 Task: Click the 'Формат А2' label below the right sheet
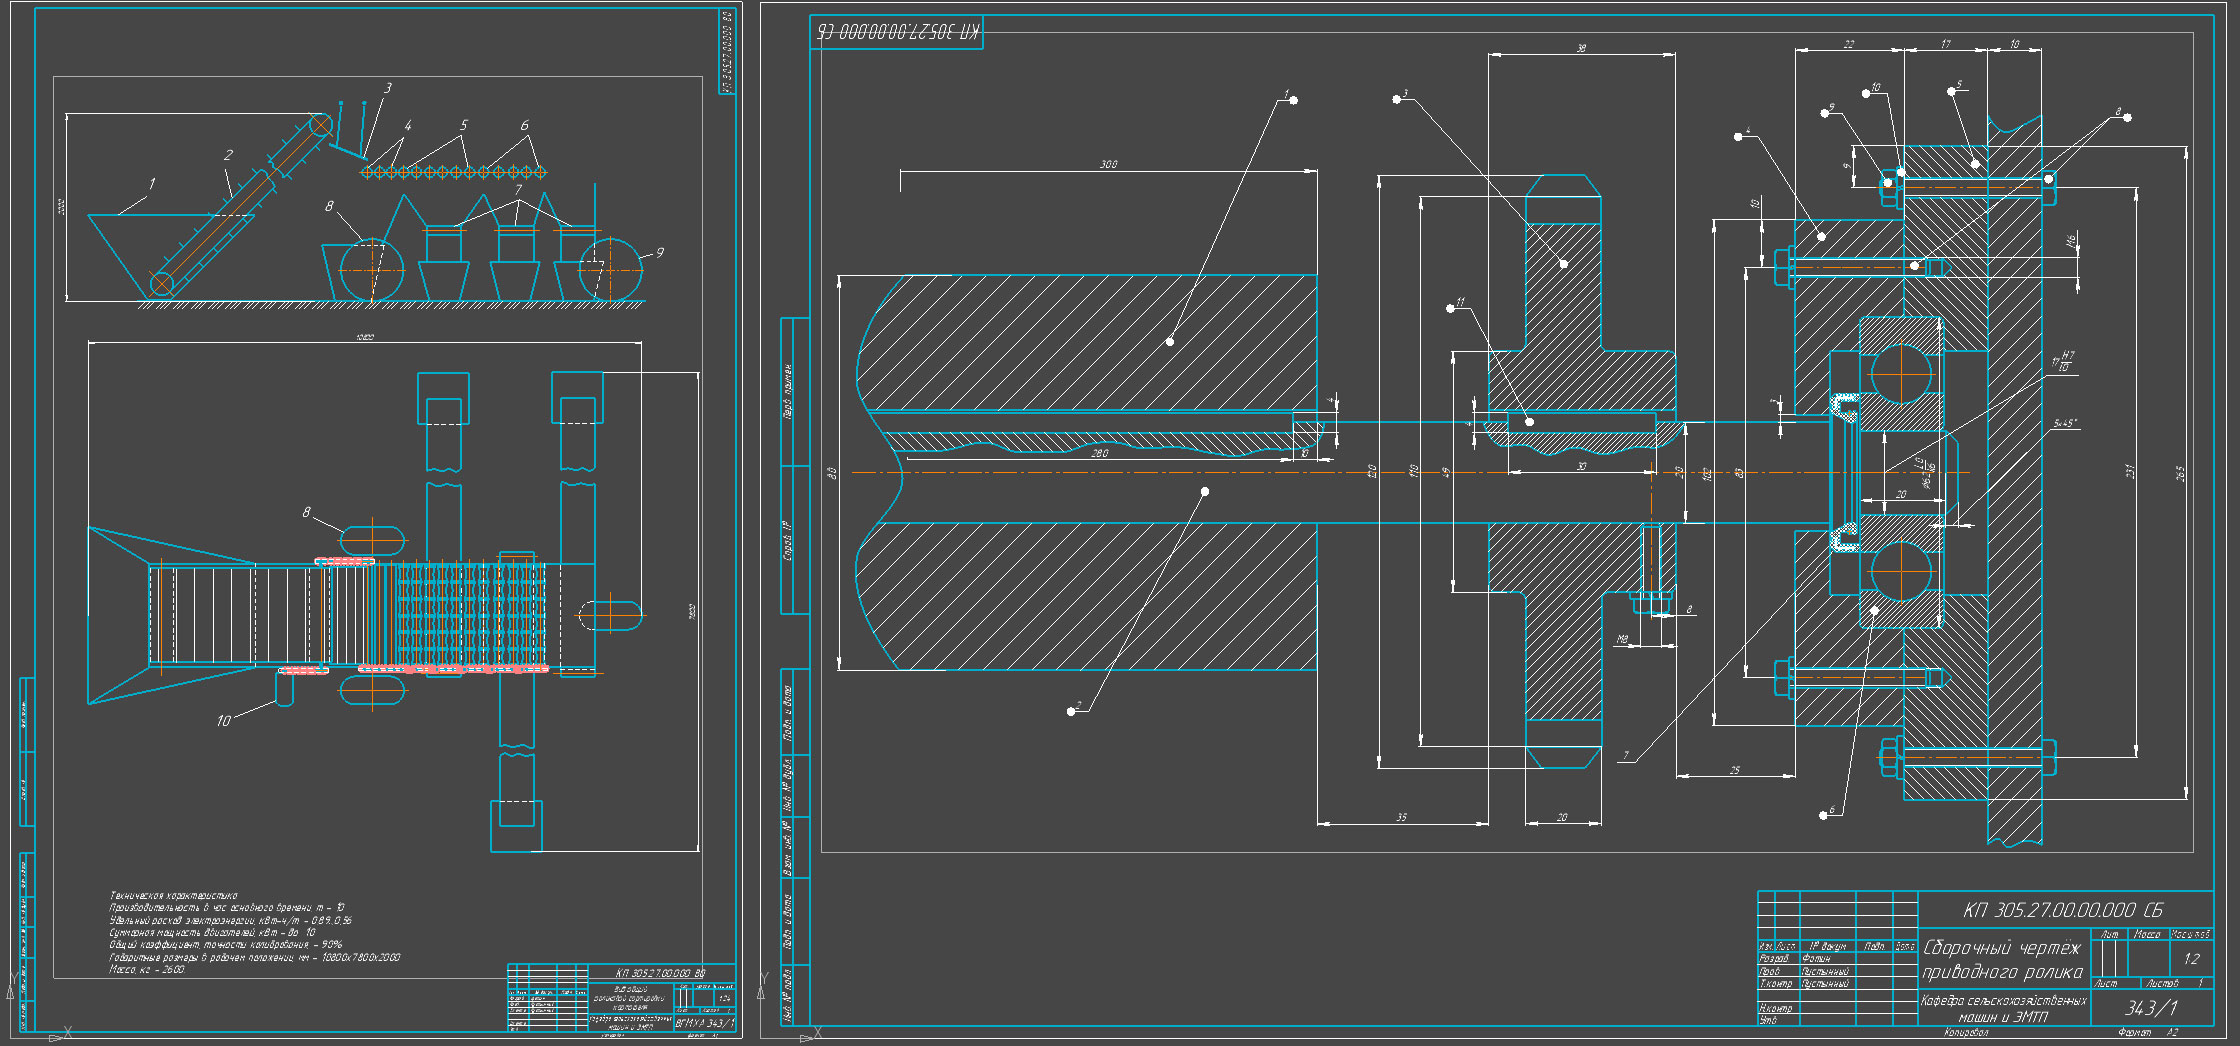click(x=2146, y=1032)
